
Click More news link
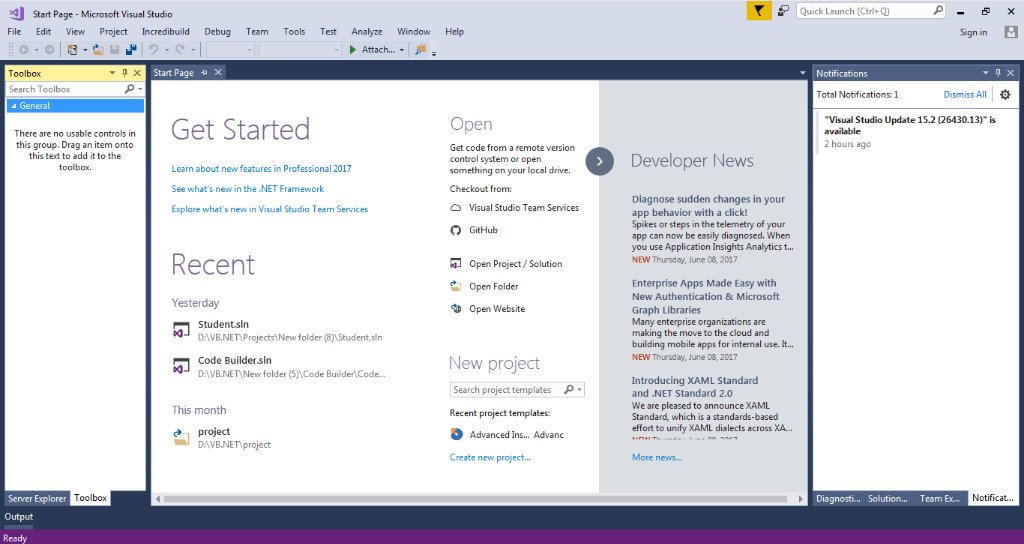pos(656,457)
